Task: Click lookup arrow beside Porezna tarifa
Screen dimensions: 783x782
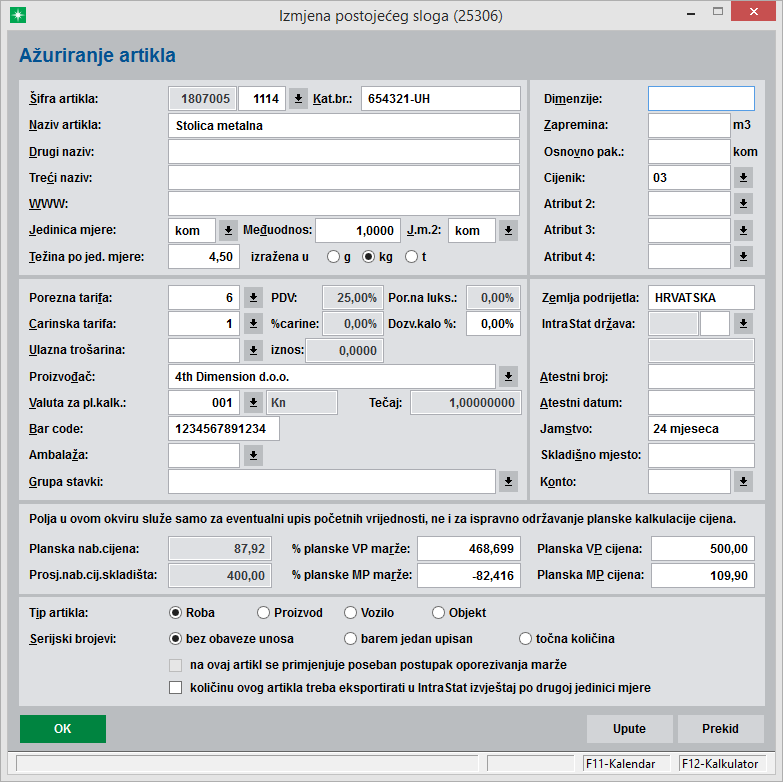Action: [254, 298]
